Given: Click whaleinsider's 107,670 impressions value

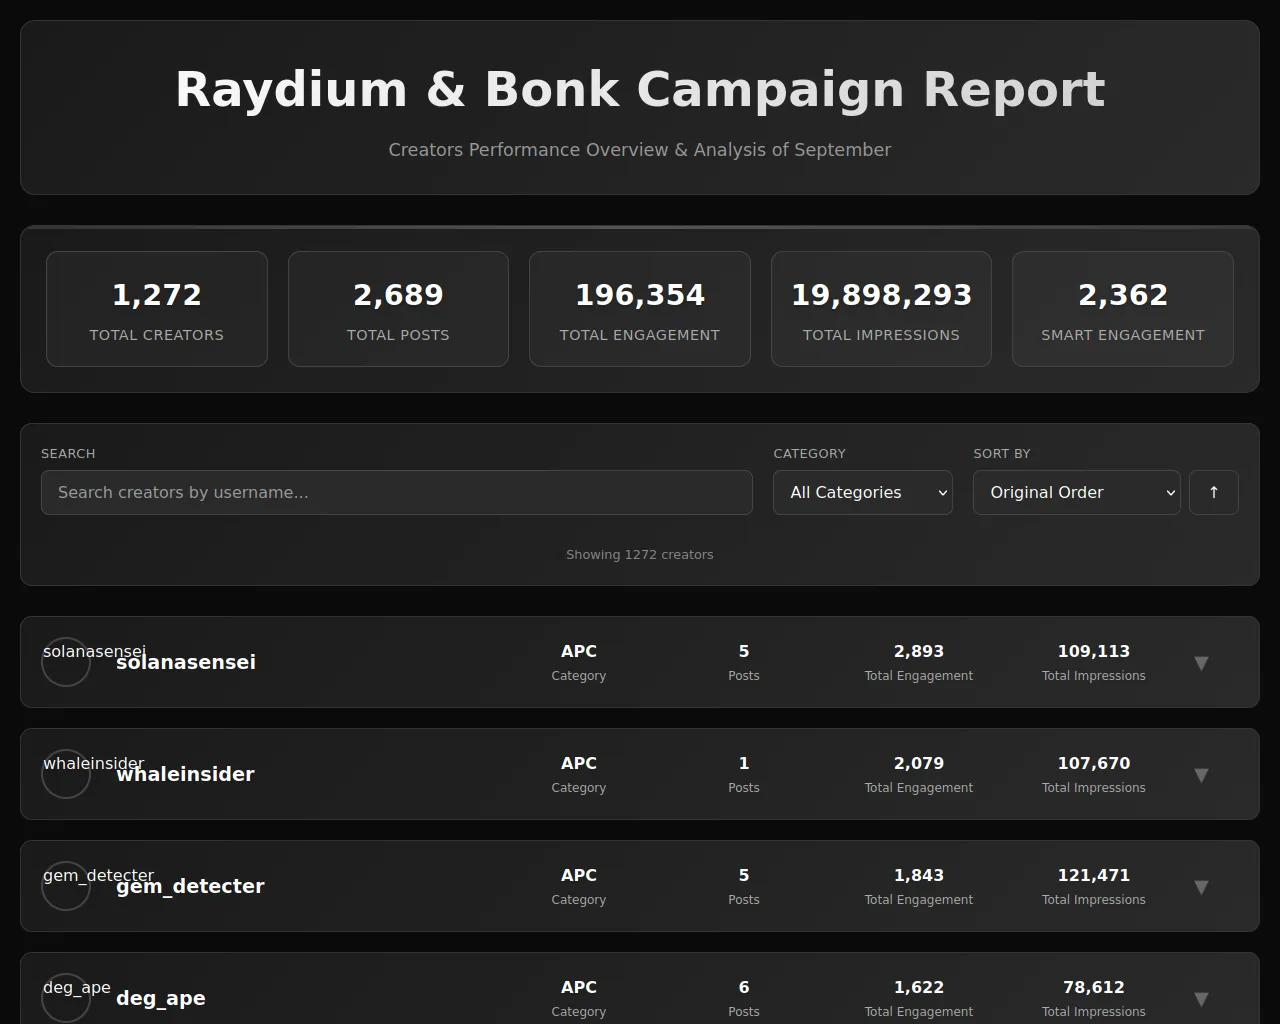Looking at the screenshot, I should [1094, 763].
